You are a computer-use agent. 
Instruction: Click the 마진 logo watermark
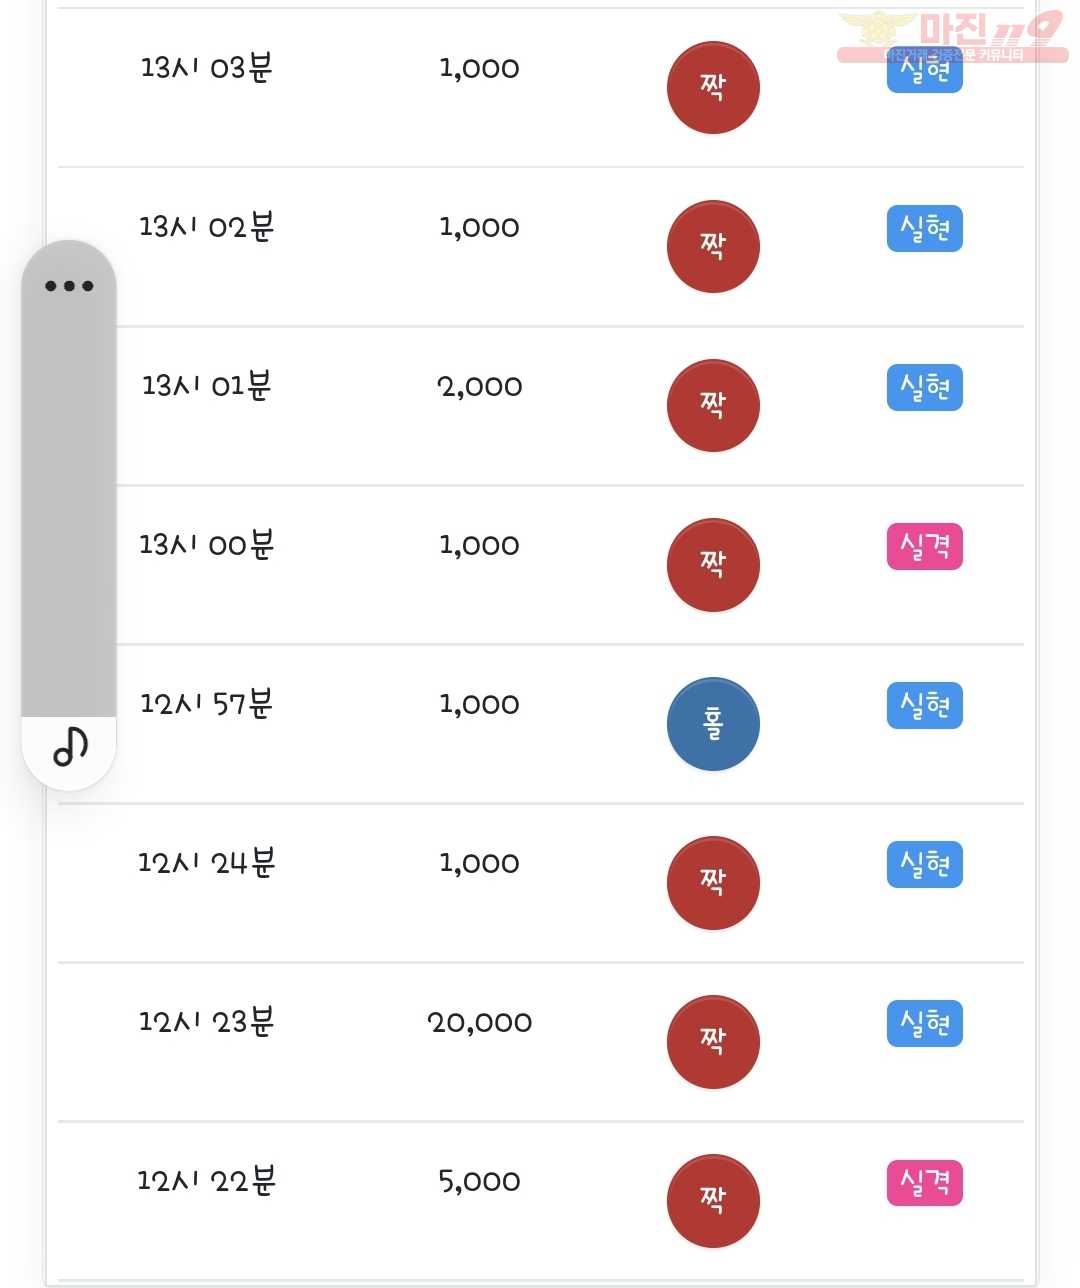pos(952,36)
